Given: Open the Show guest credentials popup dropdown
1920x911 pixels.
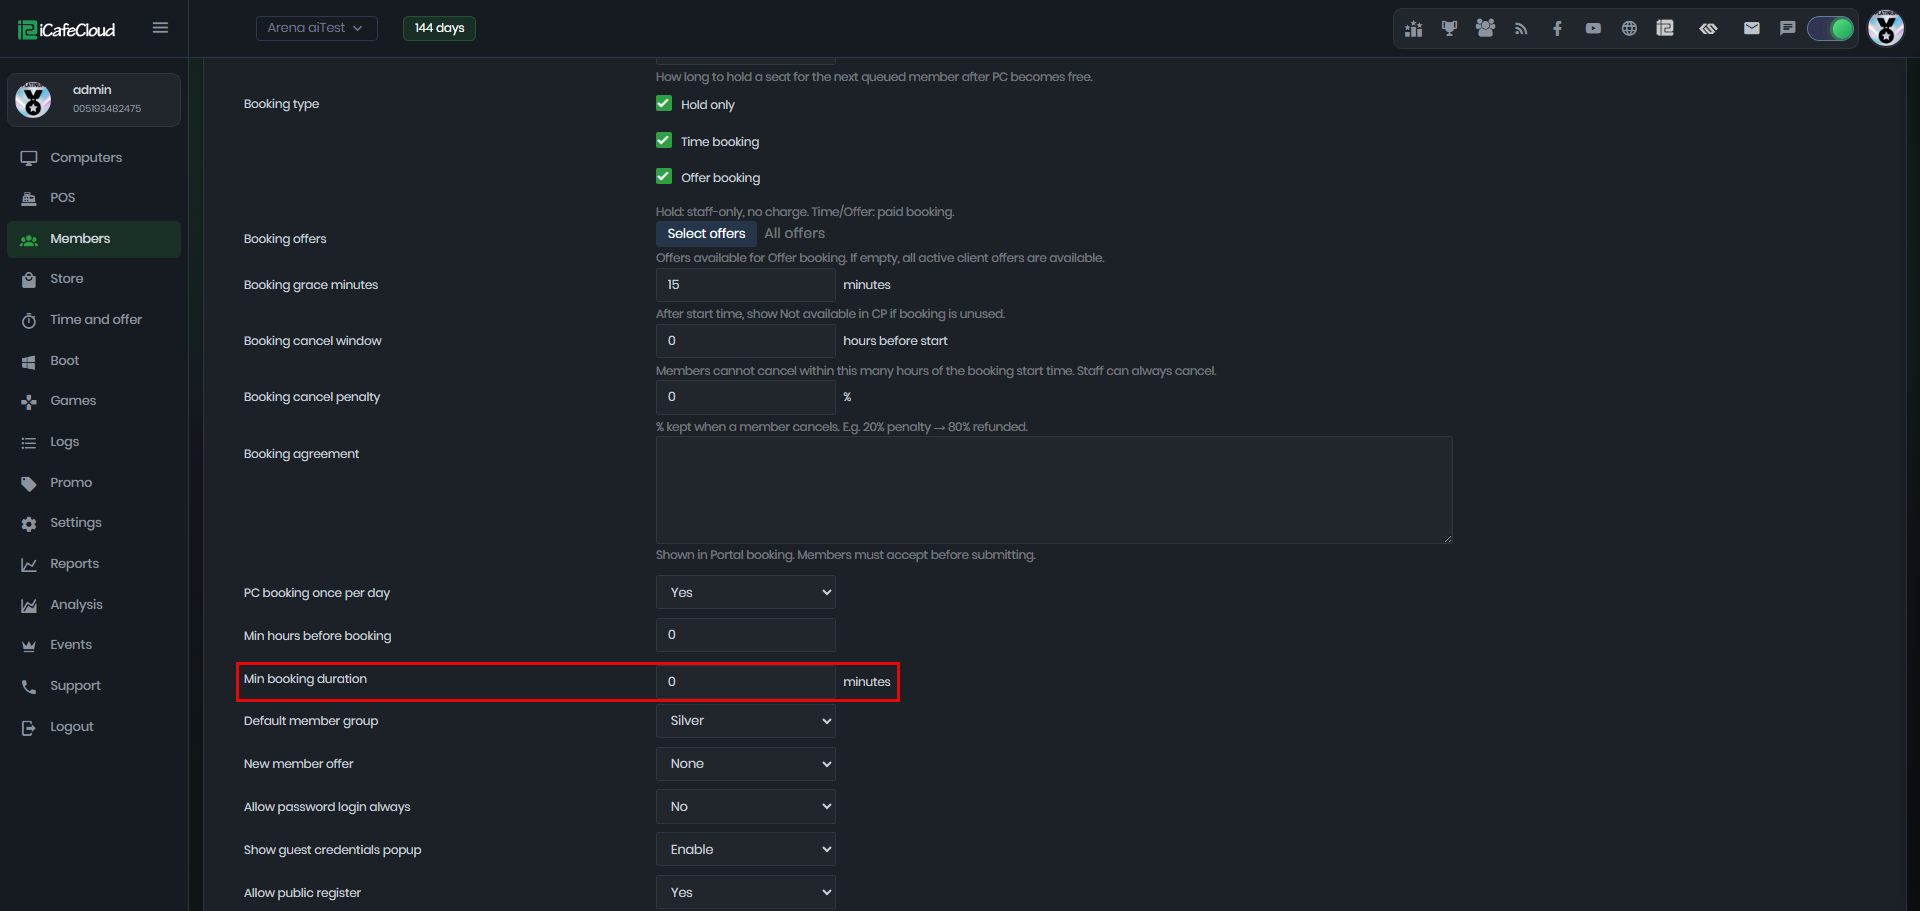Looking at the screenshot, I should click(x=746, y=850).
